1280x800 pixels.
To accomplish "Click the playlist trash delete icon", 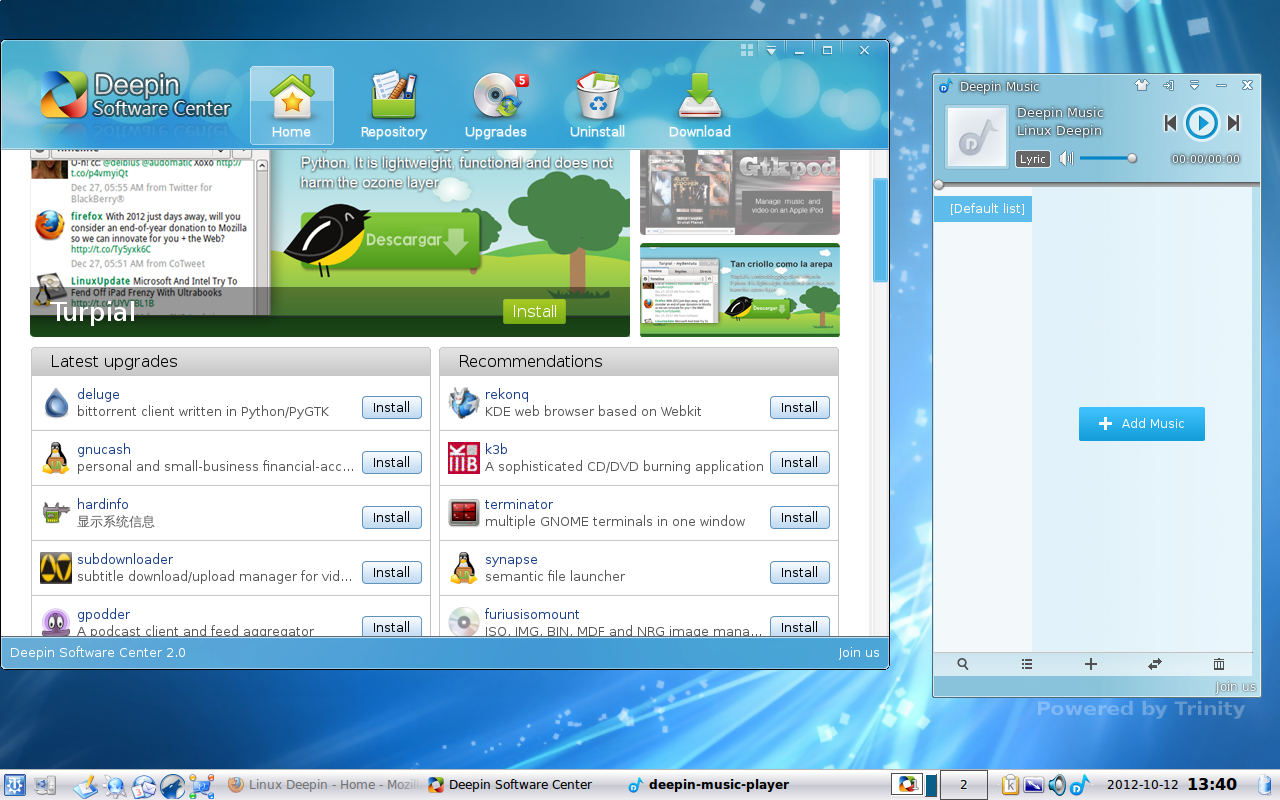I will coord(1219,664).
